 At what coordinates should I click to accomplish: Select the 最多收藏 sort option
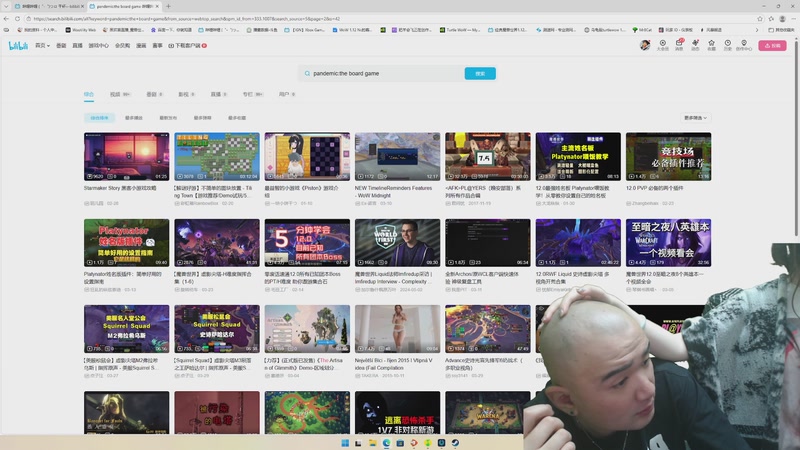(237, 118)
